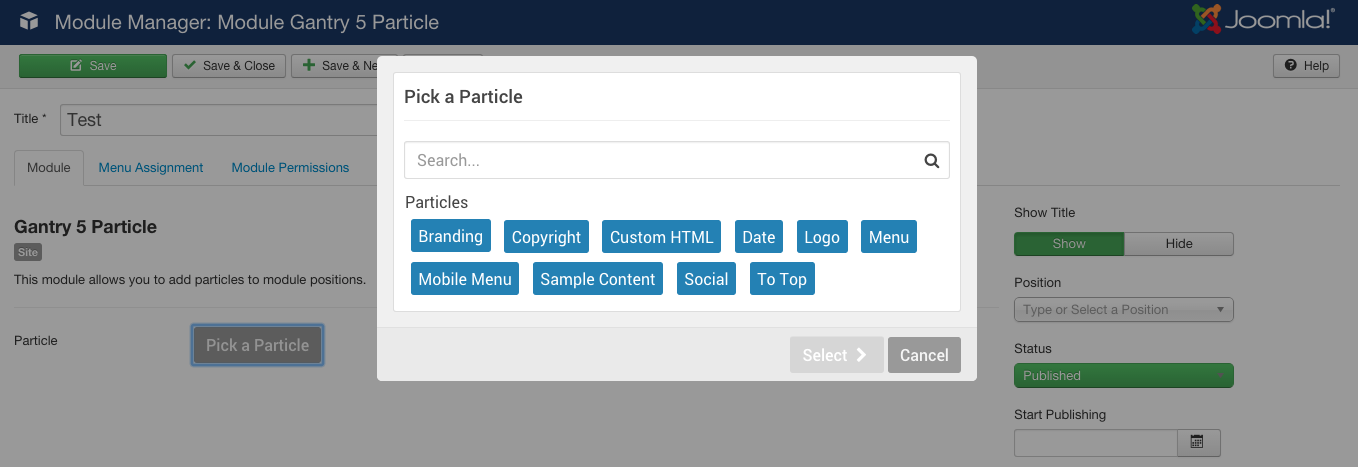Open the calendar picker for Start Publishing

pyautogui.click(x=1198, y=442)
